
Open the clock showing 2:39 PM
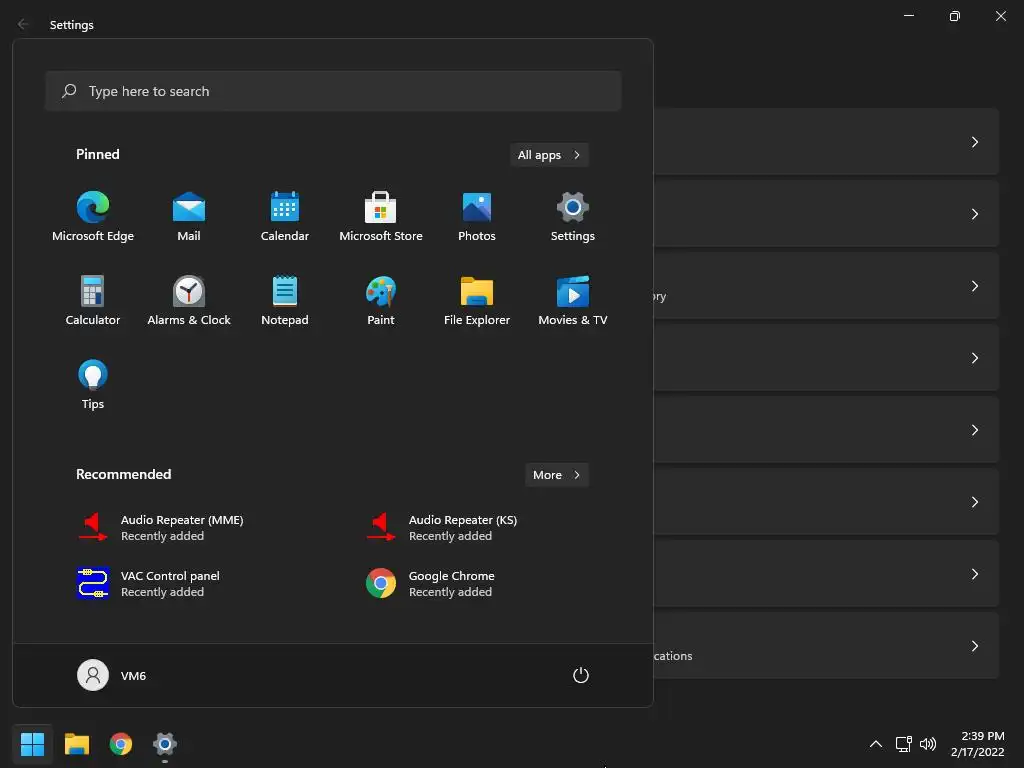[x=978, y=744]
